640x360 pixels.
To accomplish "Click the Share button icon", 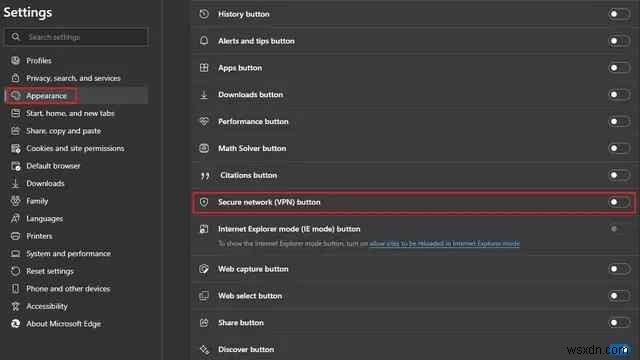I will tap(204, 323).
